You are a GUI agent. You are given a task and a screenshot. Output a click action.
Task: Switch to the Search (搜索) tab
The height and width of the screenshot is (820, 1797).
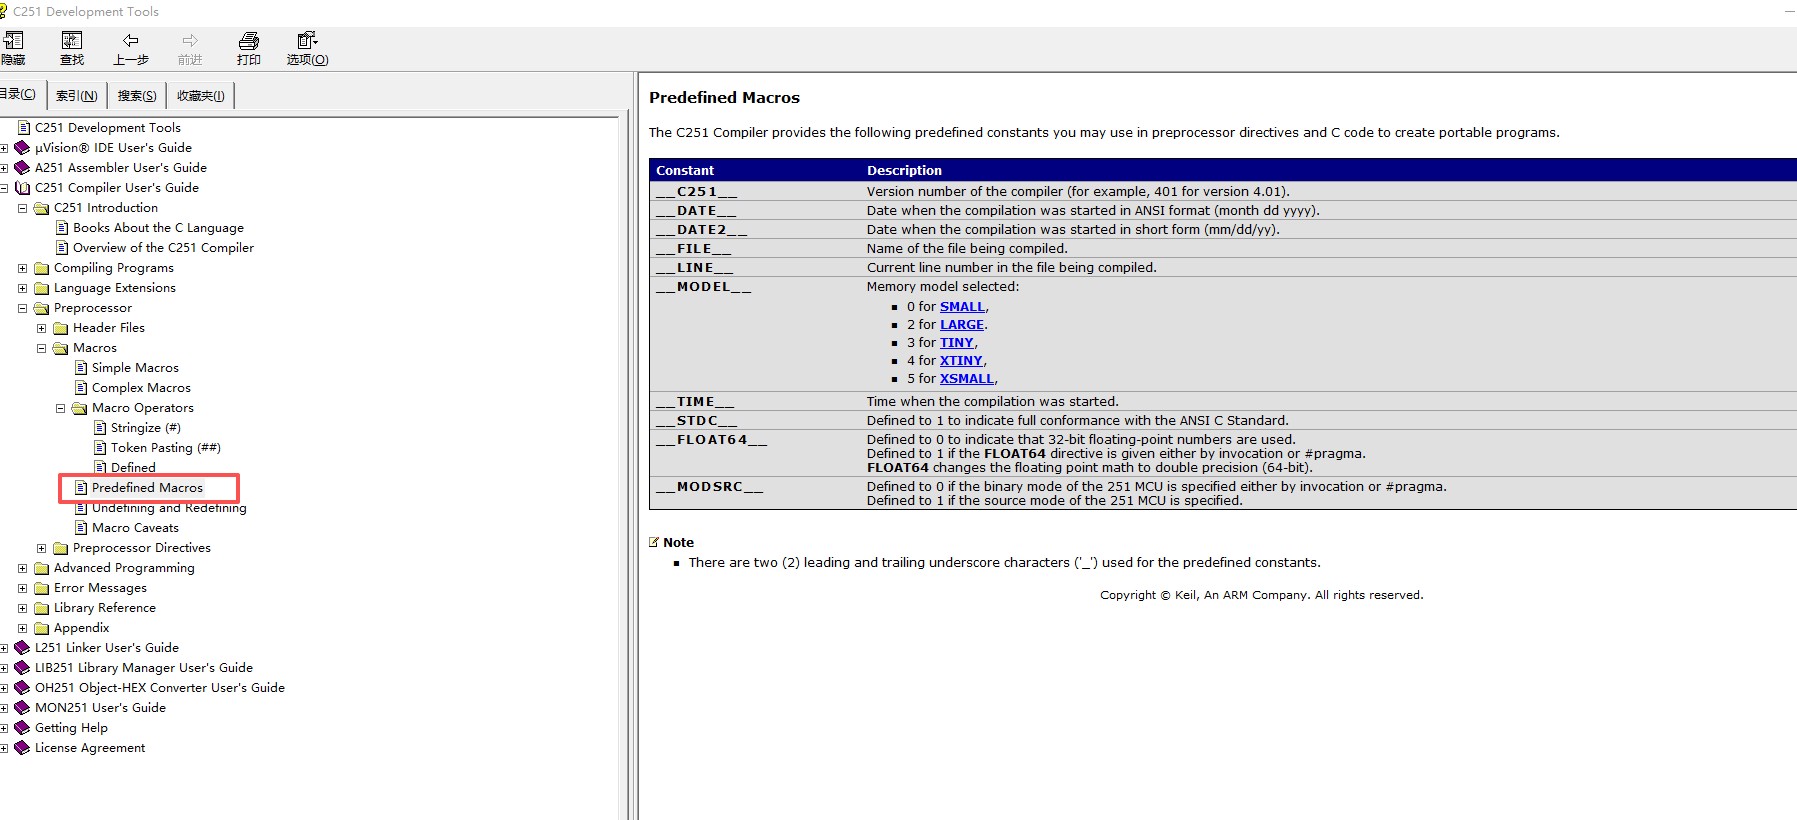(137, 96)
